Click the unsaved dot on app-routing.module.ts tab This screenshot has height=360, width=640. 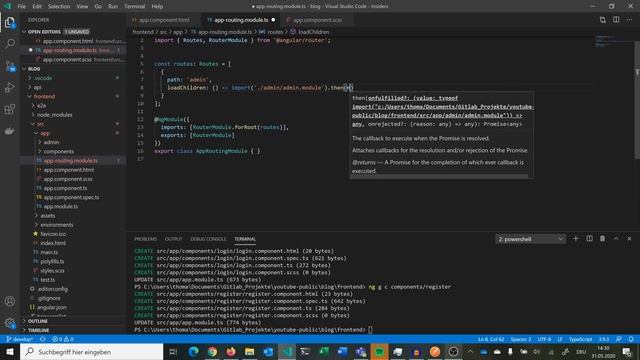click(273, 20)
